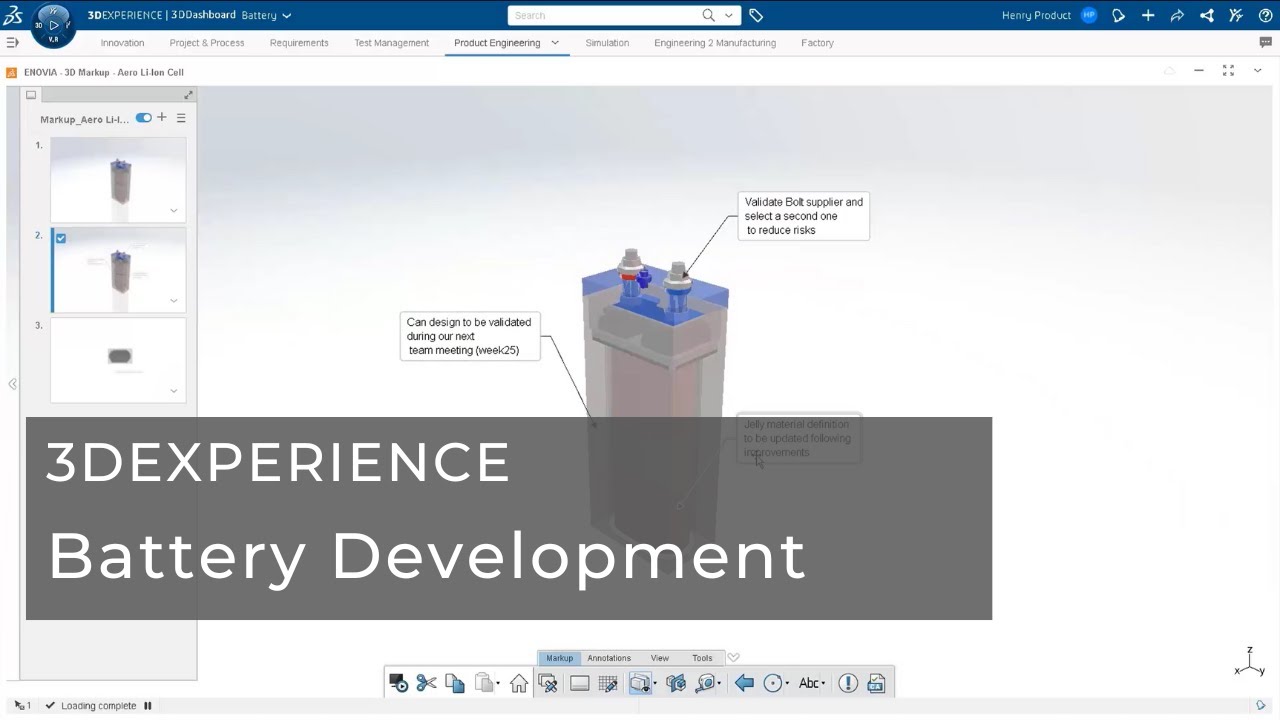Switch to the Test Management tab
The image size is (1280, 720).
click(x=391, y=43)
